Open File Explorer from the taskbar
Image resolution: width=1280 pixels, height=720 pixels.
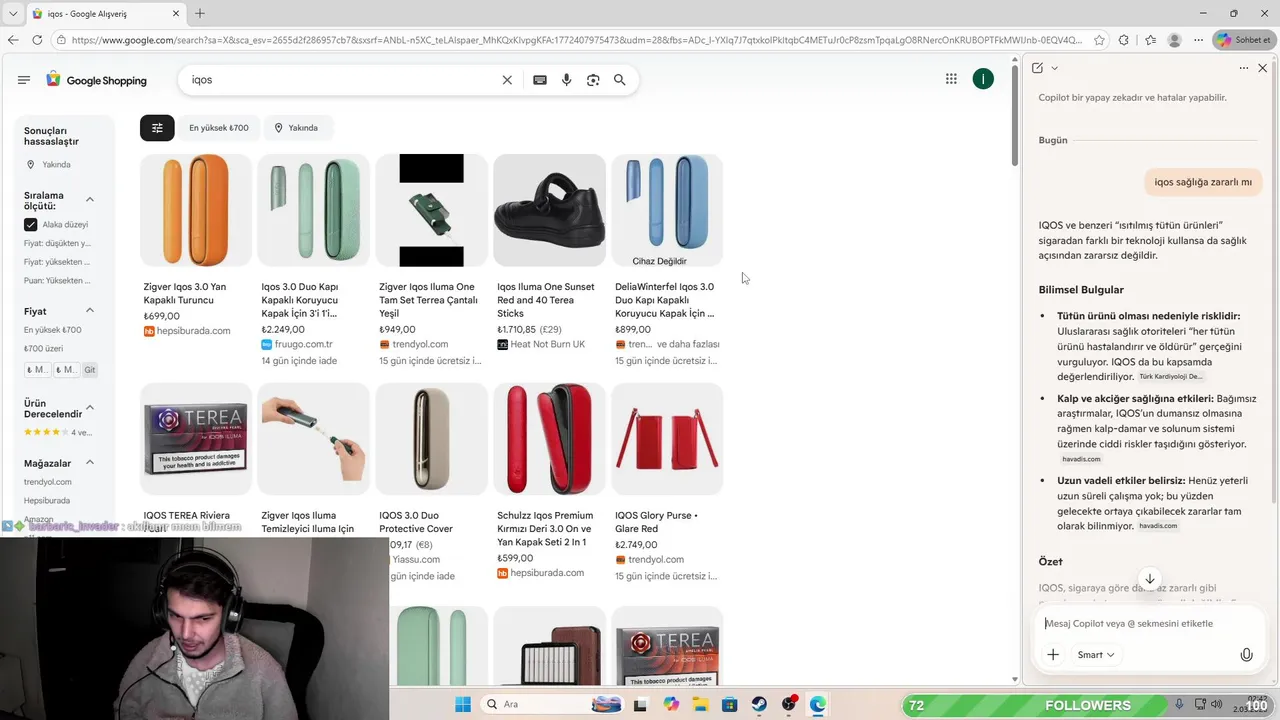[700, 704]
